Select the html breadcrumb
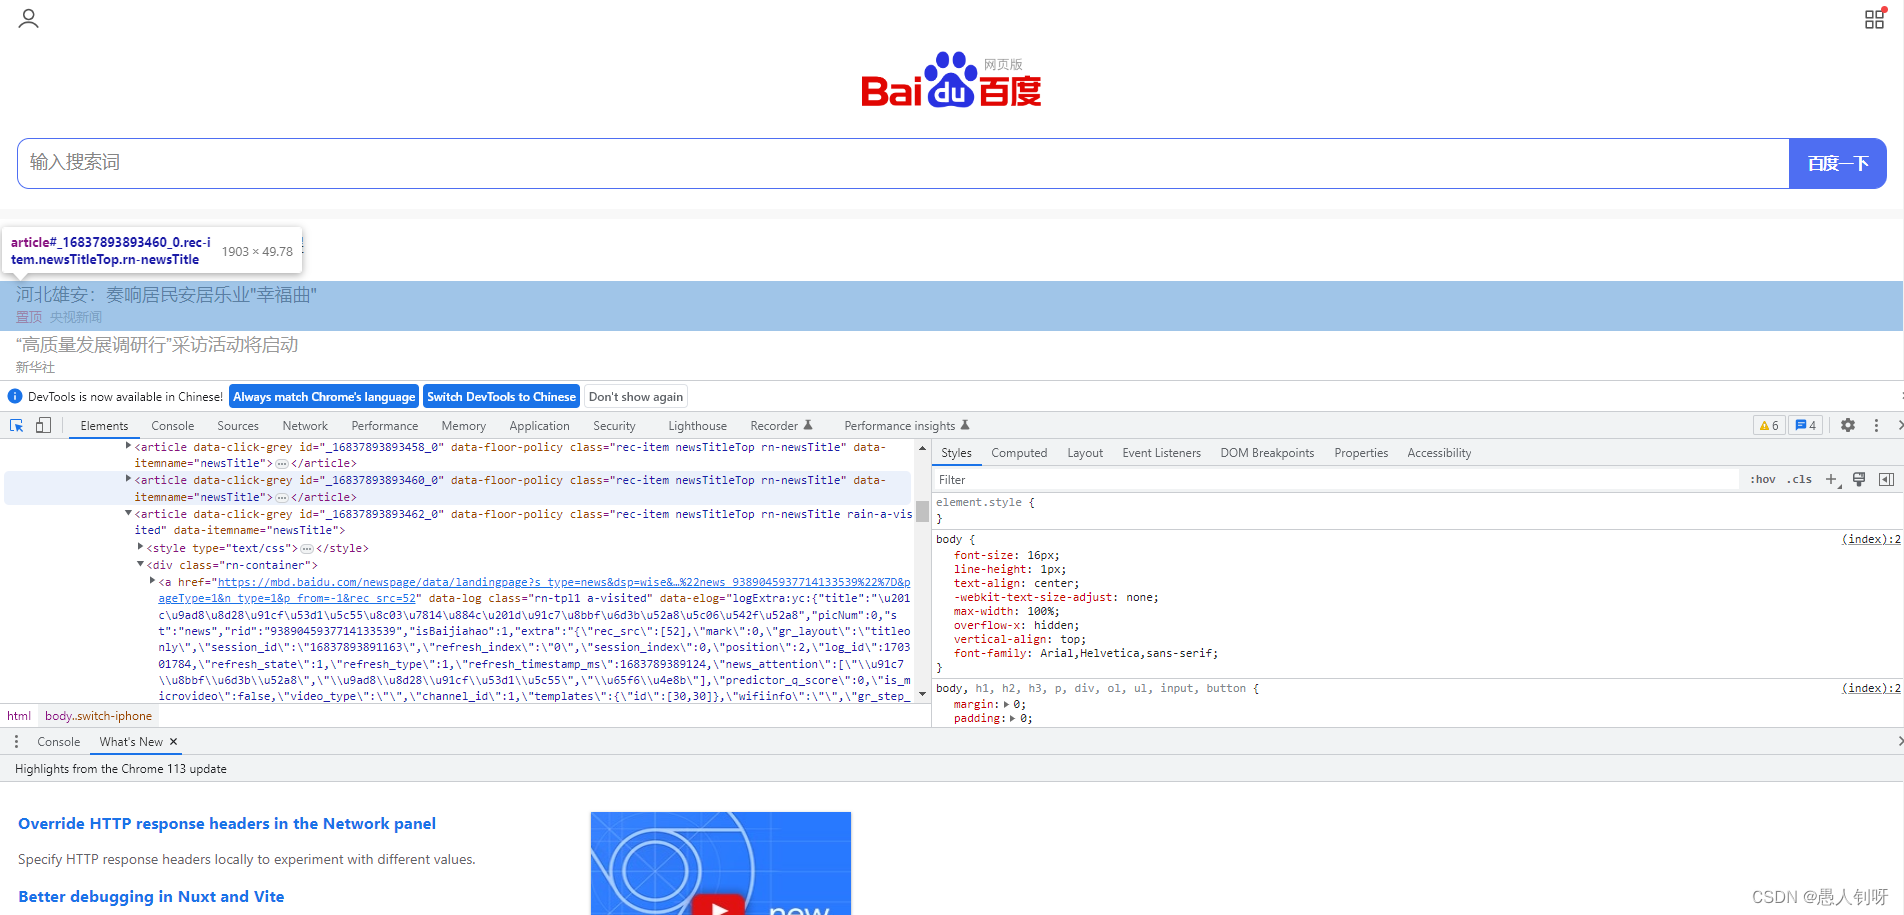Viewport: 1904px width, 915px height. point(19,716)
